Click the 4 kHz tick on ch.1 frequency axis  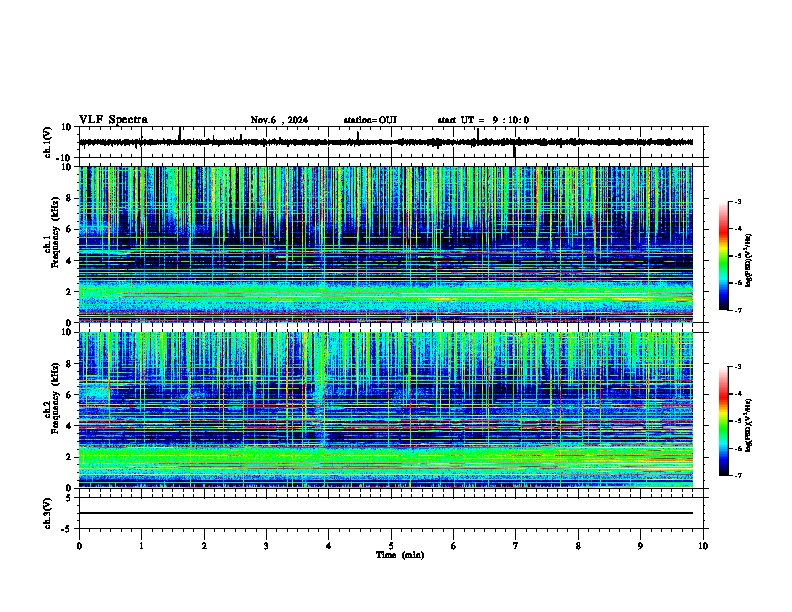click(x=69, y=261)
